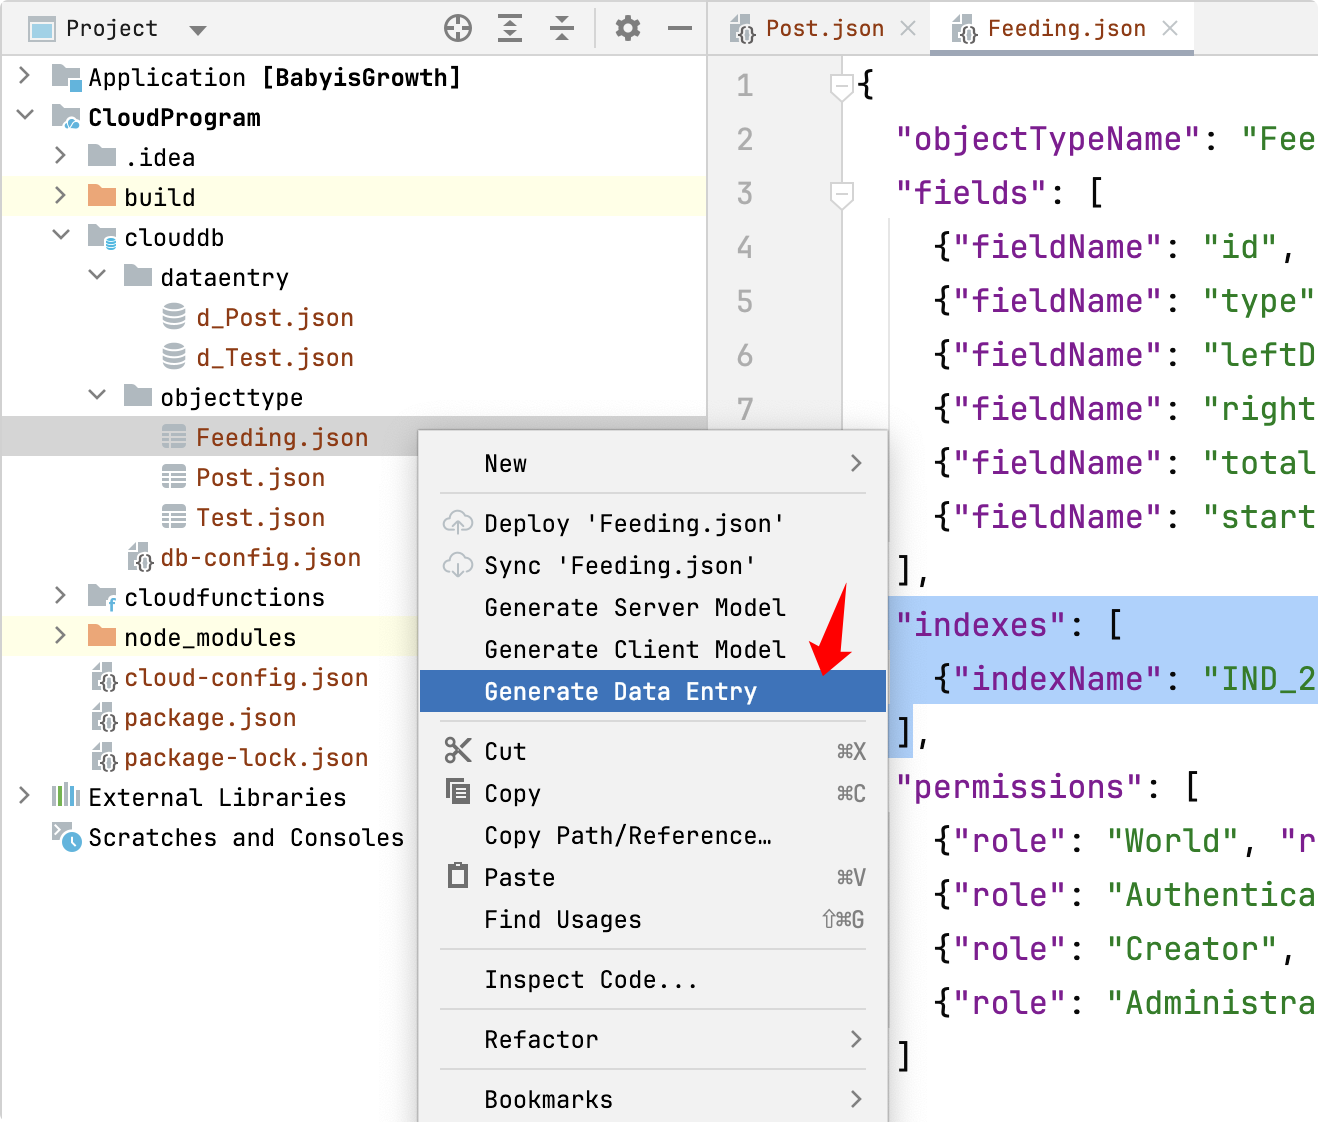Image resolution: width=1318 pixels, height=1122 pixels.
Task: Click the locate/select opened file target icon
Action: click(x=458, y=29)
